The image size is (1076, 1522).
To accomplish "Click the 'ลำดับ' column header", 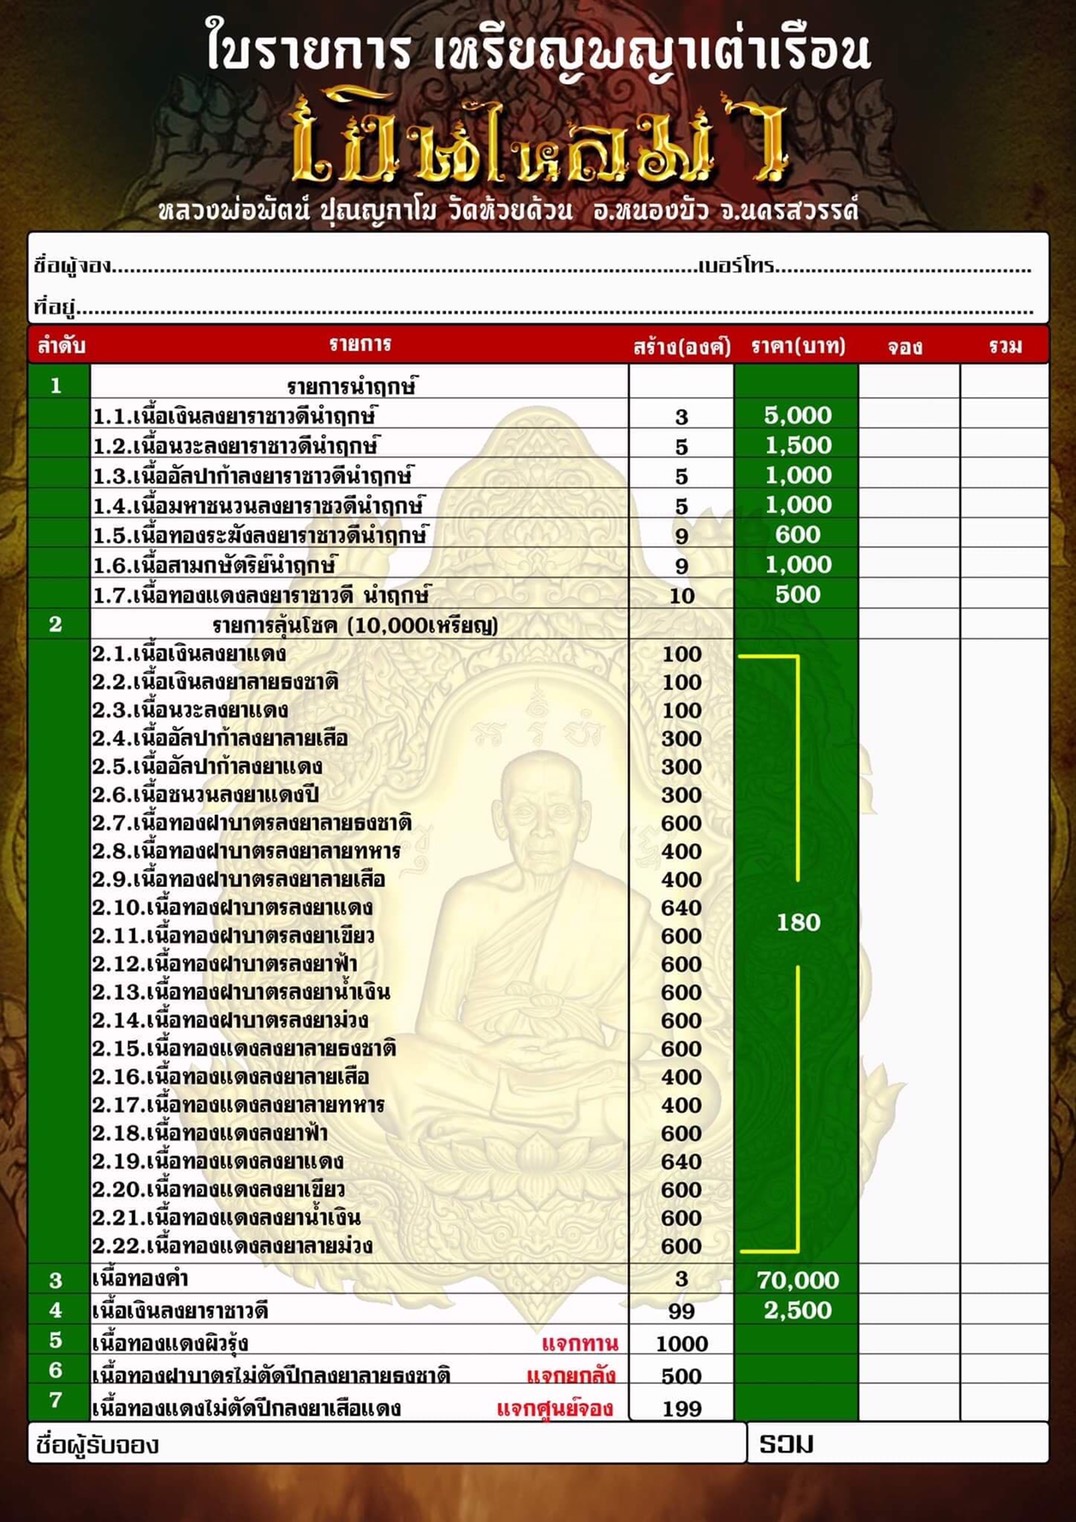I will click(x=62, y=346).
